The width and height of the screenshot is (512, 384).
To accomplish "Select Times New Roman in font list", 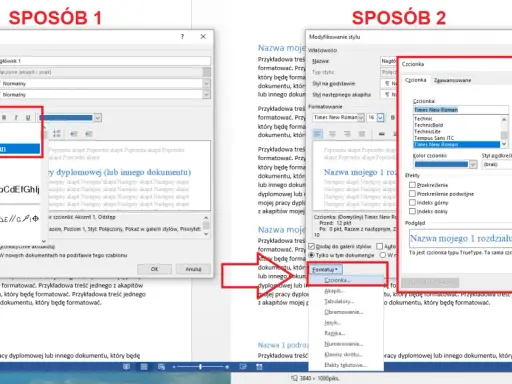I will click(456, 144).
